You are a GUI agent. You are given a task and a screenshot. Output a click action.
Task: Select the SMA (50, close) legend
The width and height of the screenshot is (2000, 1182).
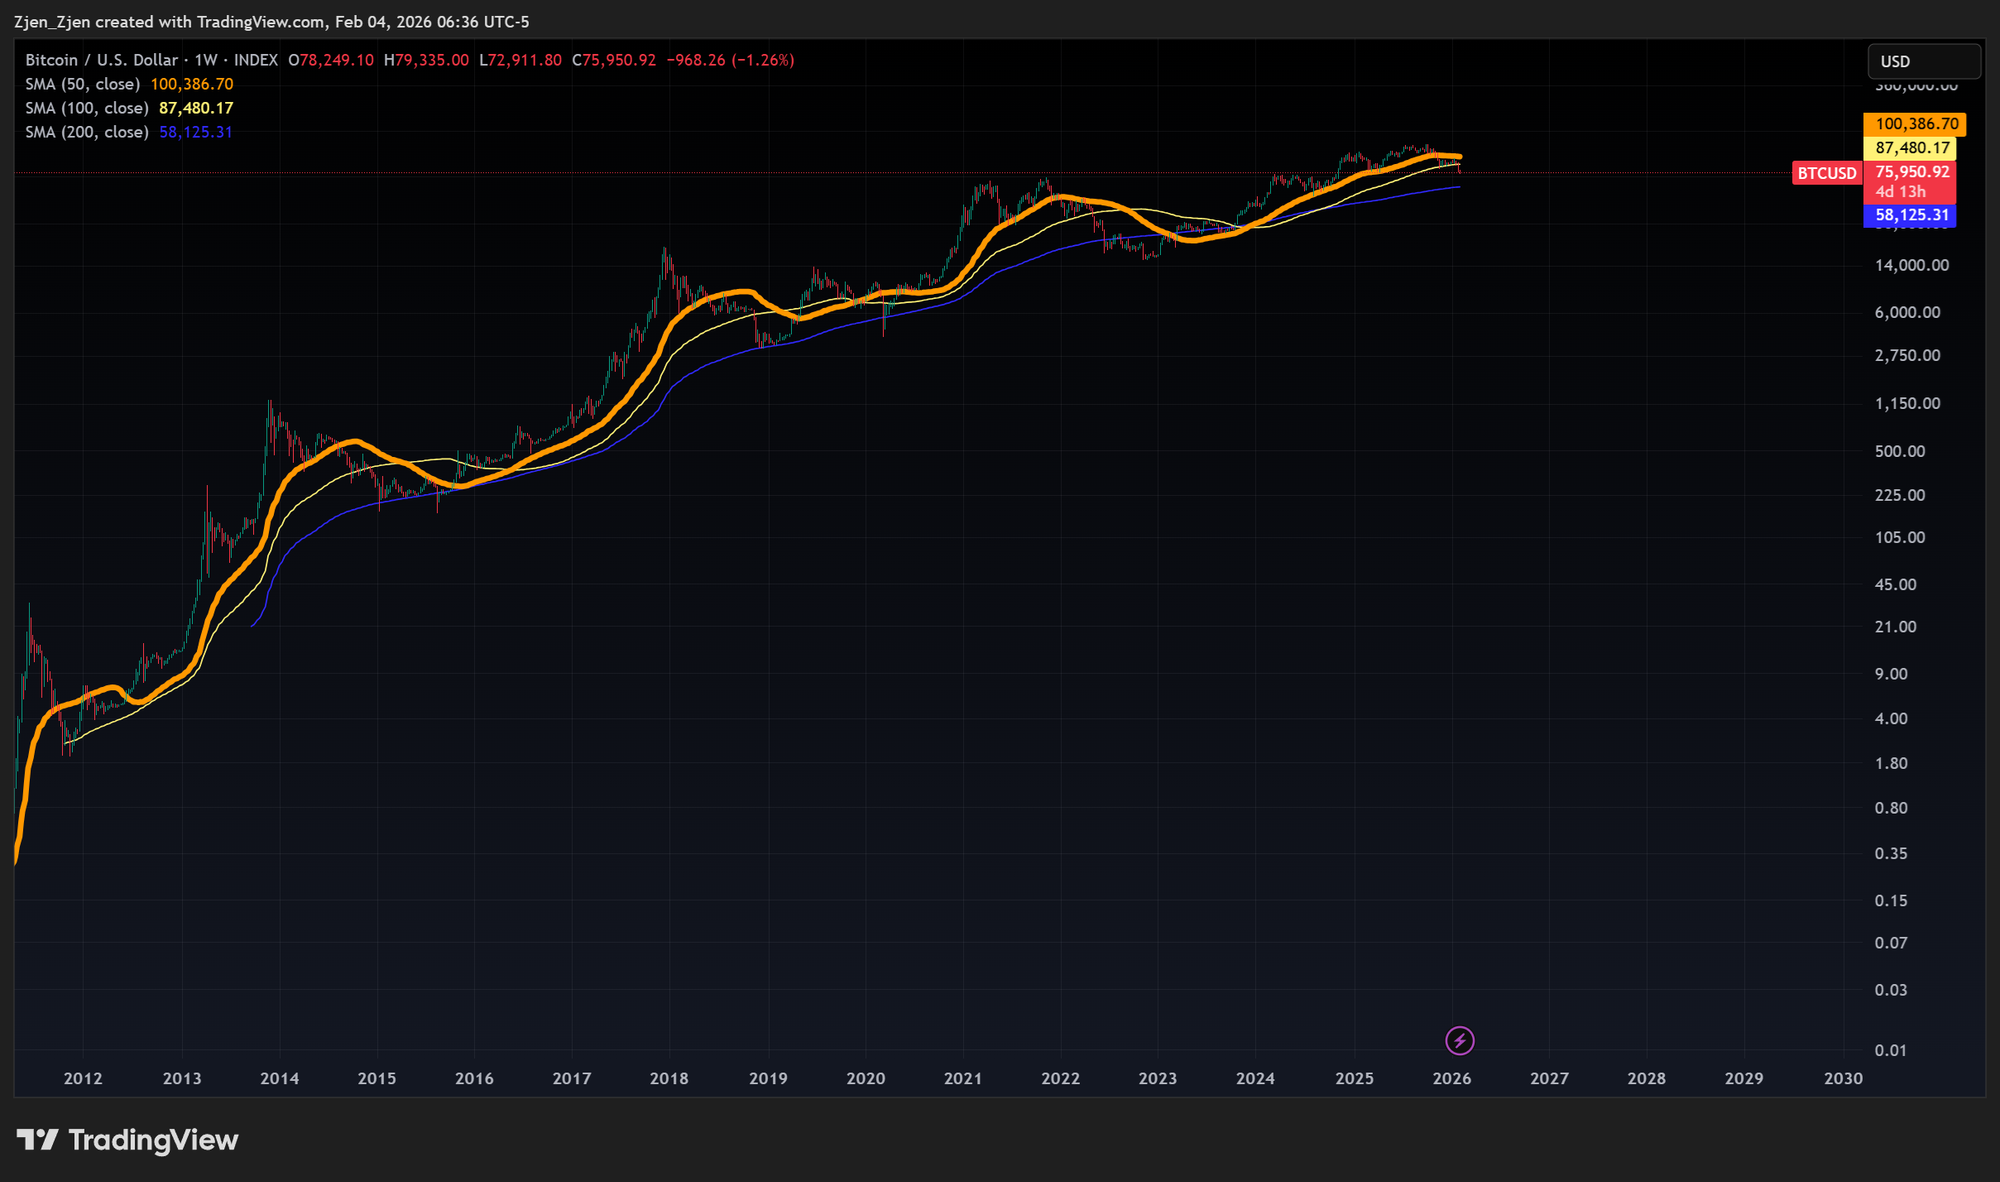(x=83, y=84)
